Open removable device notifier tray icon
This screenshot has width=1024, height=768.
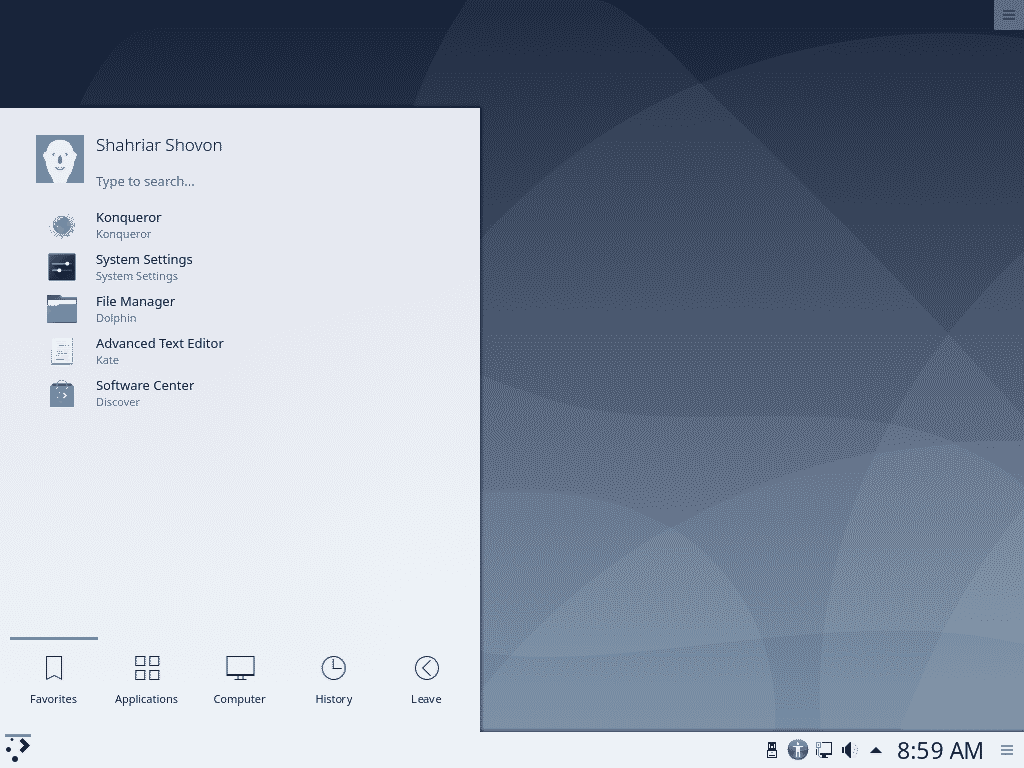(772, 750)
